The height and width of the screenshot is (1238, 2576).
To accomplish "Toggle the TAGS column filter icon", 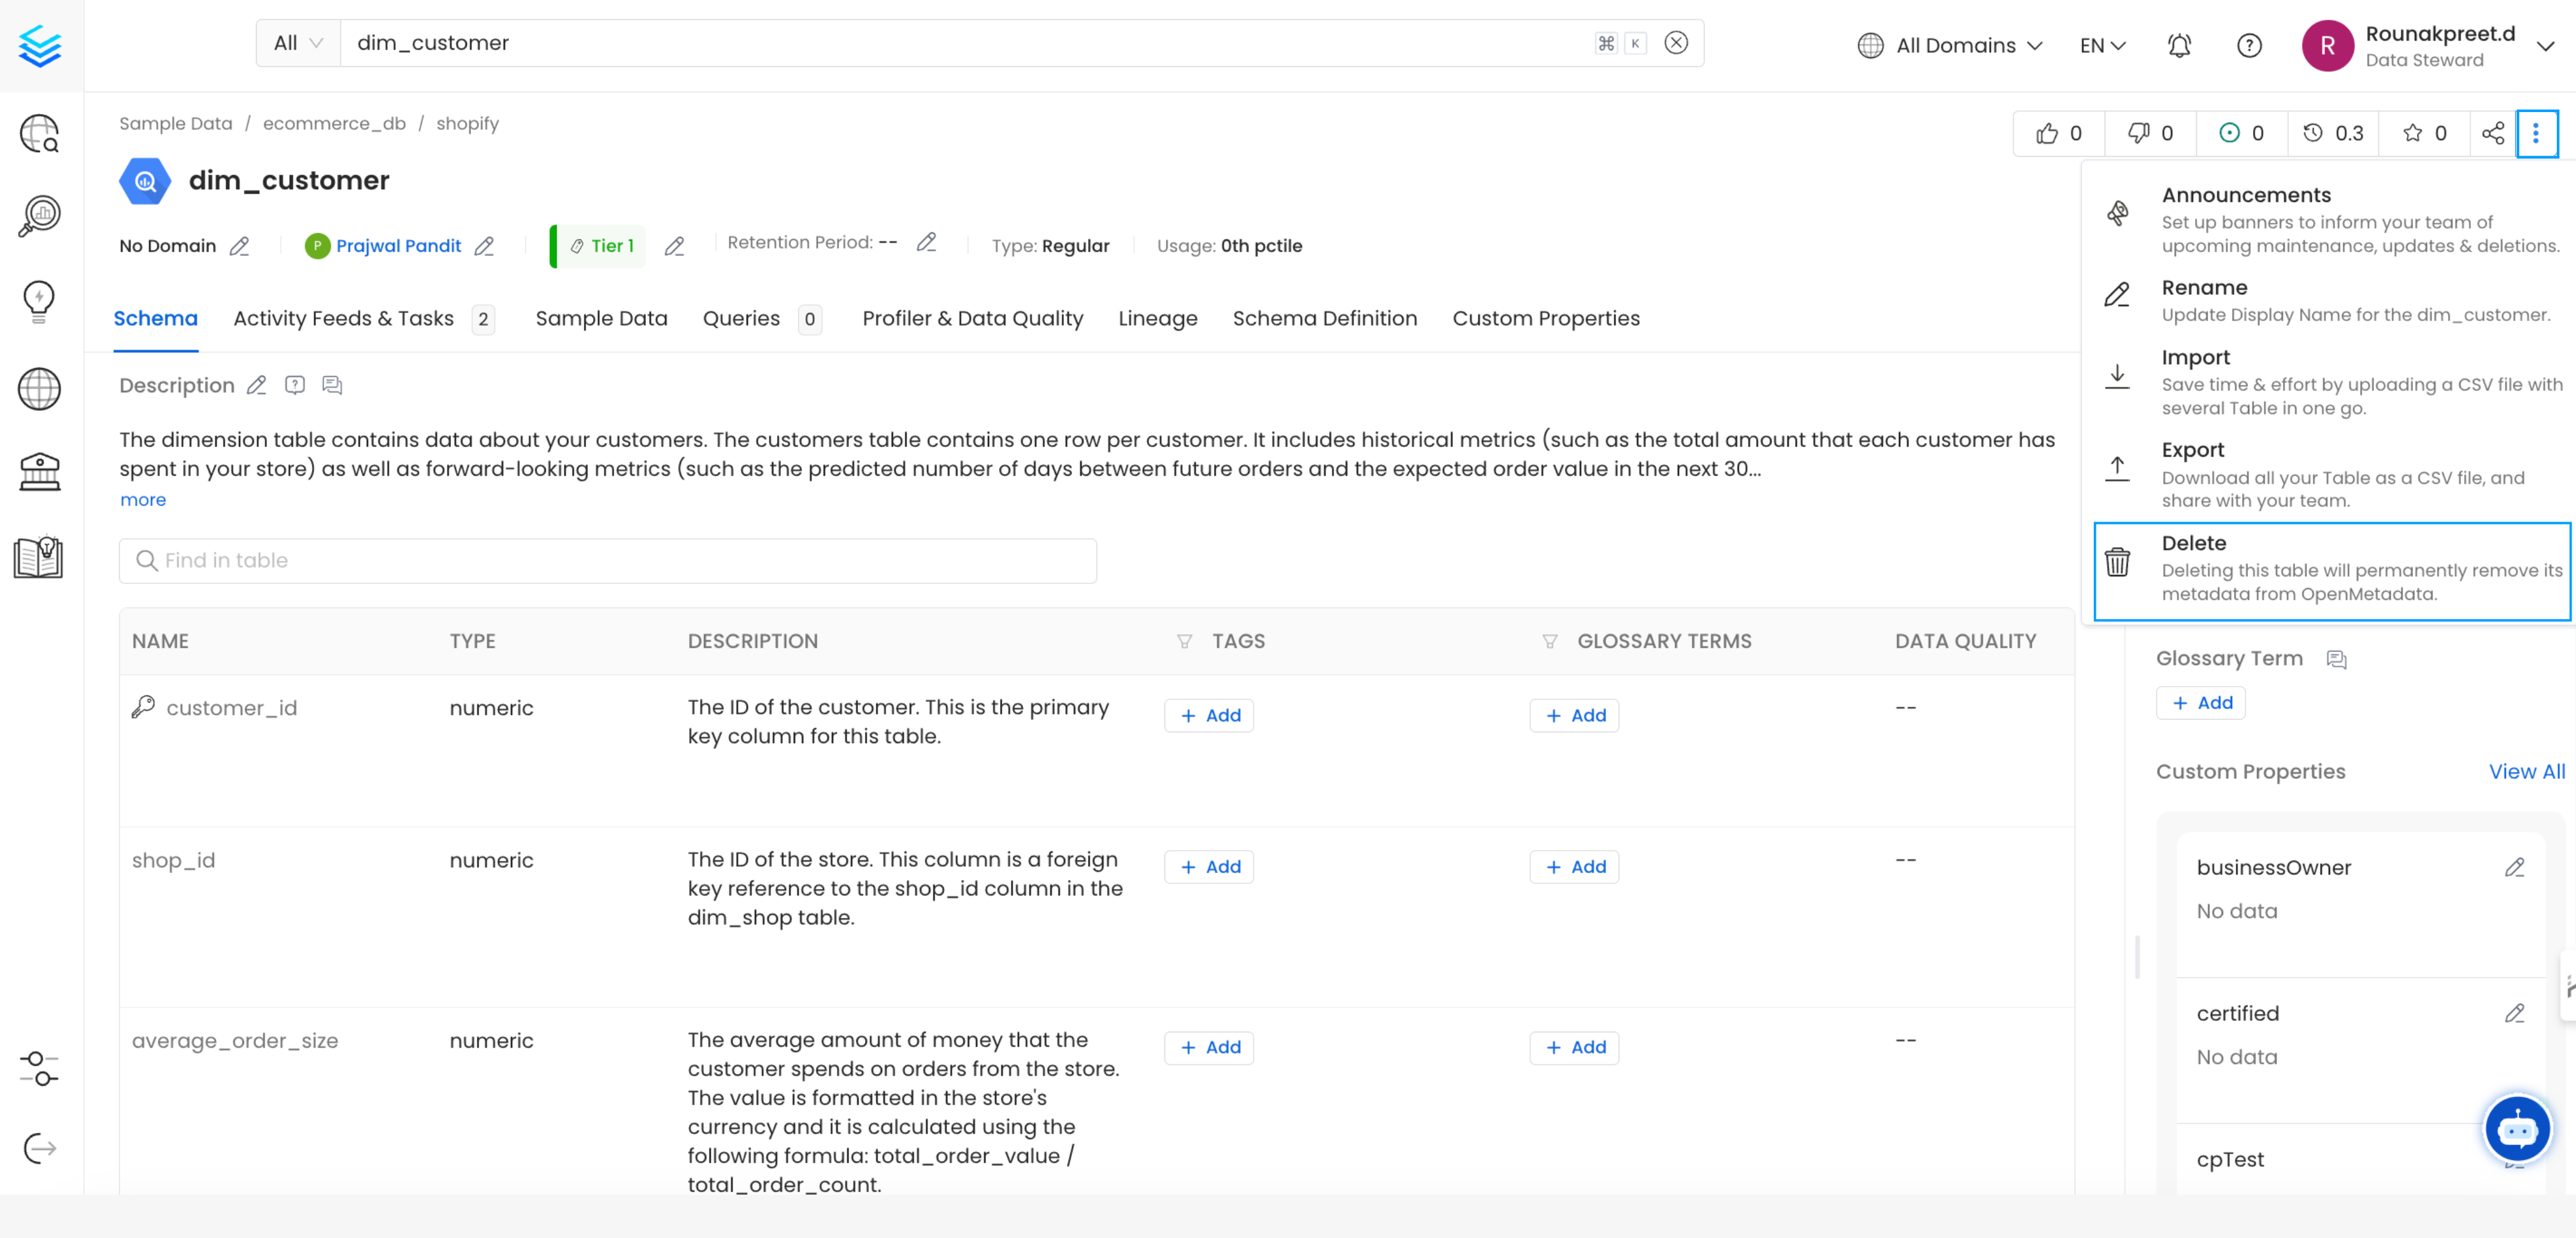I will [x=1184, y=641].
